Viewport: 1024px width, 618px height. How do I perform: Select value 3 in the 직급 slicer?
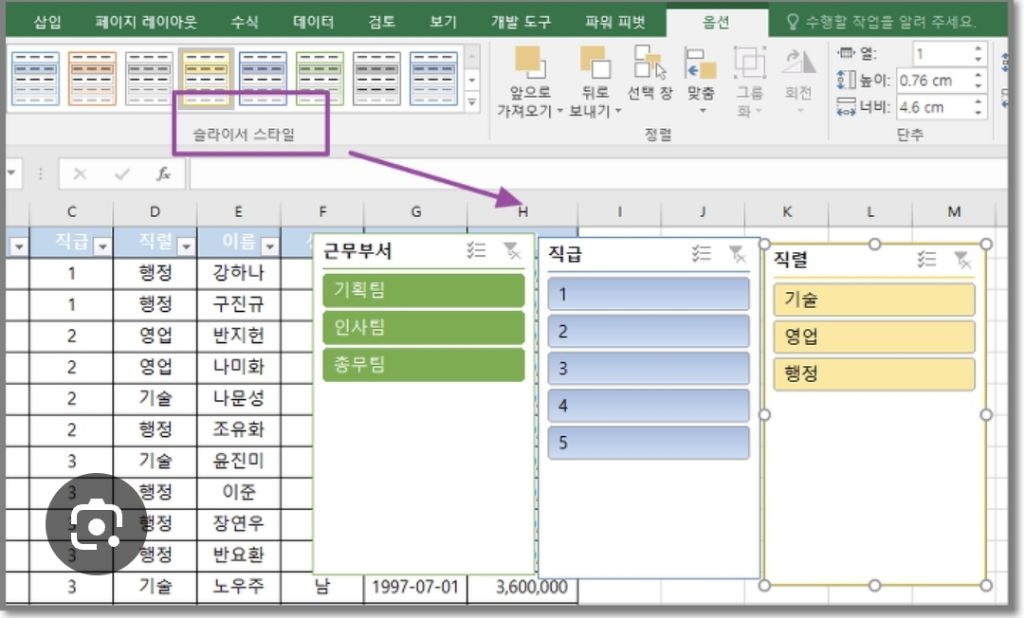click(x=648, y=368)
